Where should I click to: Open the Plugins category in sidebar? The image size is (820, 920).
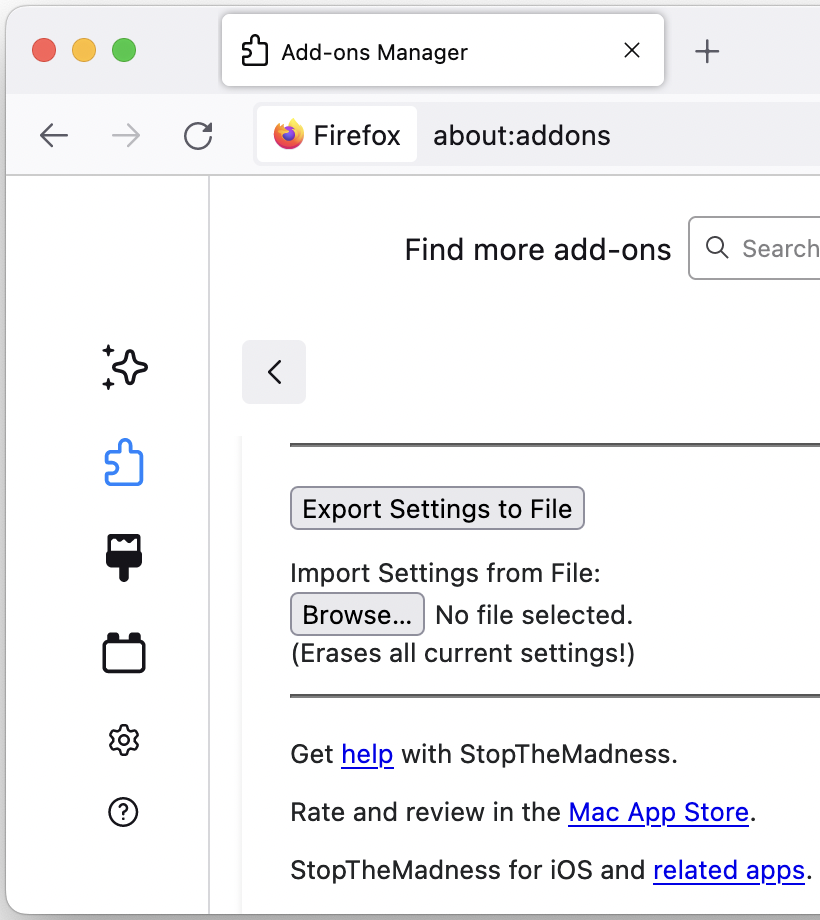pyautogui.click(x=125, y=653)
